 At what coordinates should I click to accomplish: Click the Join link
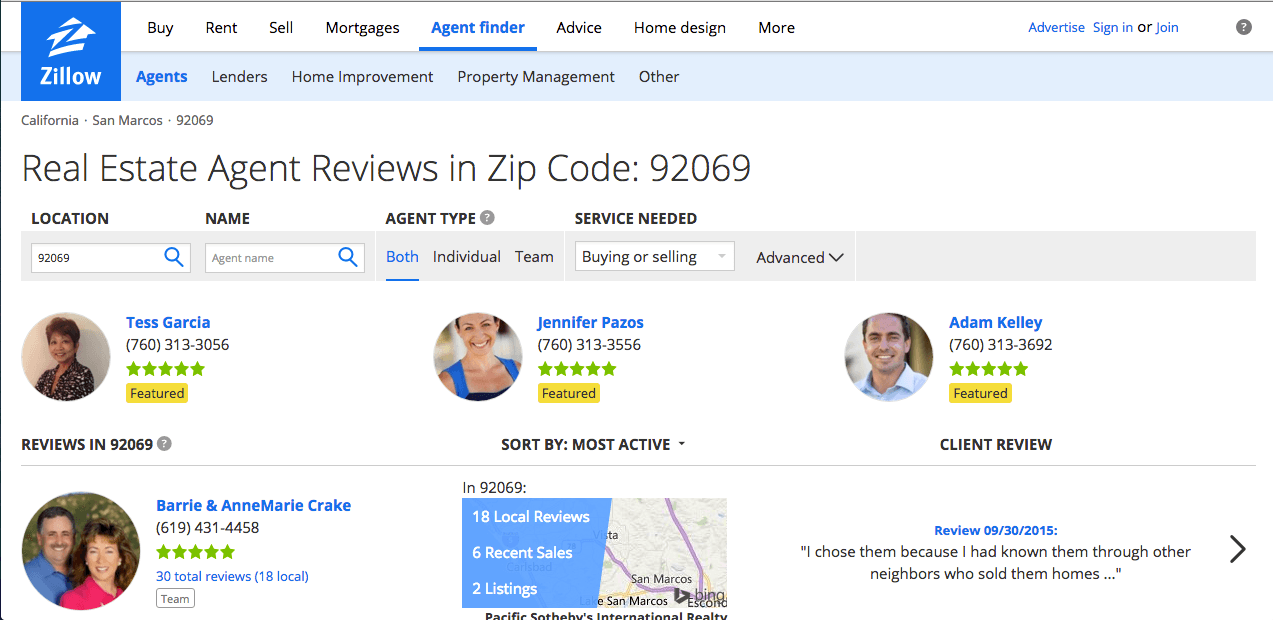click(x=1167, y=27)
